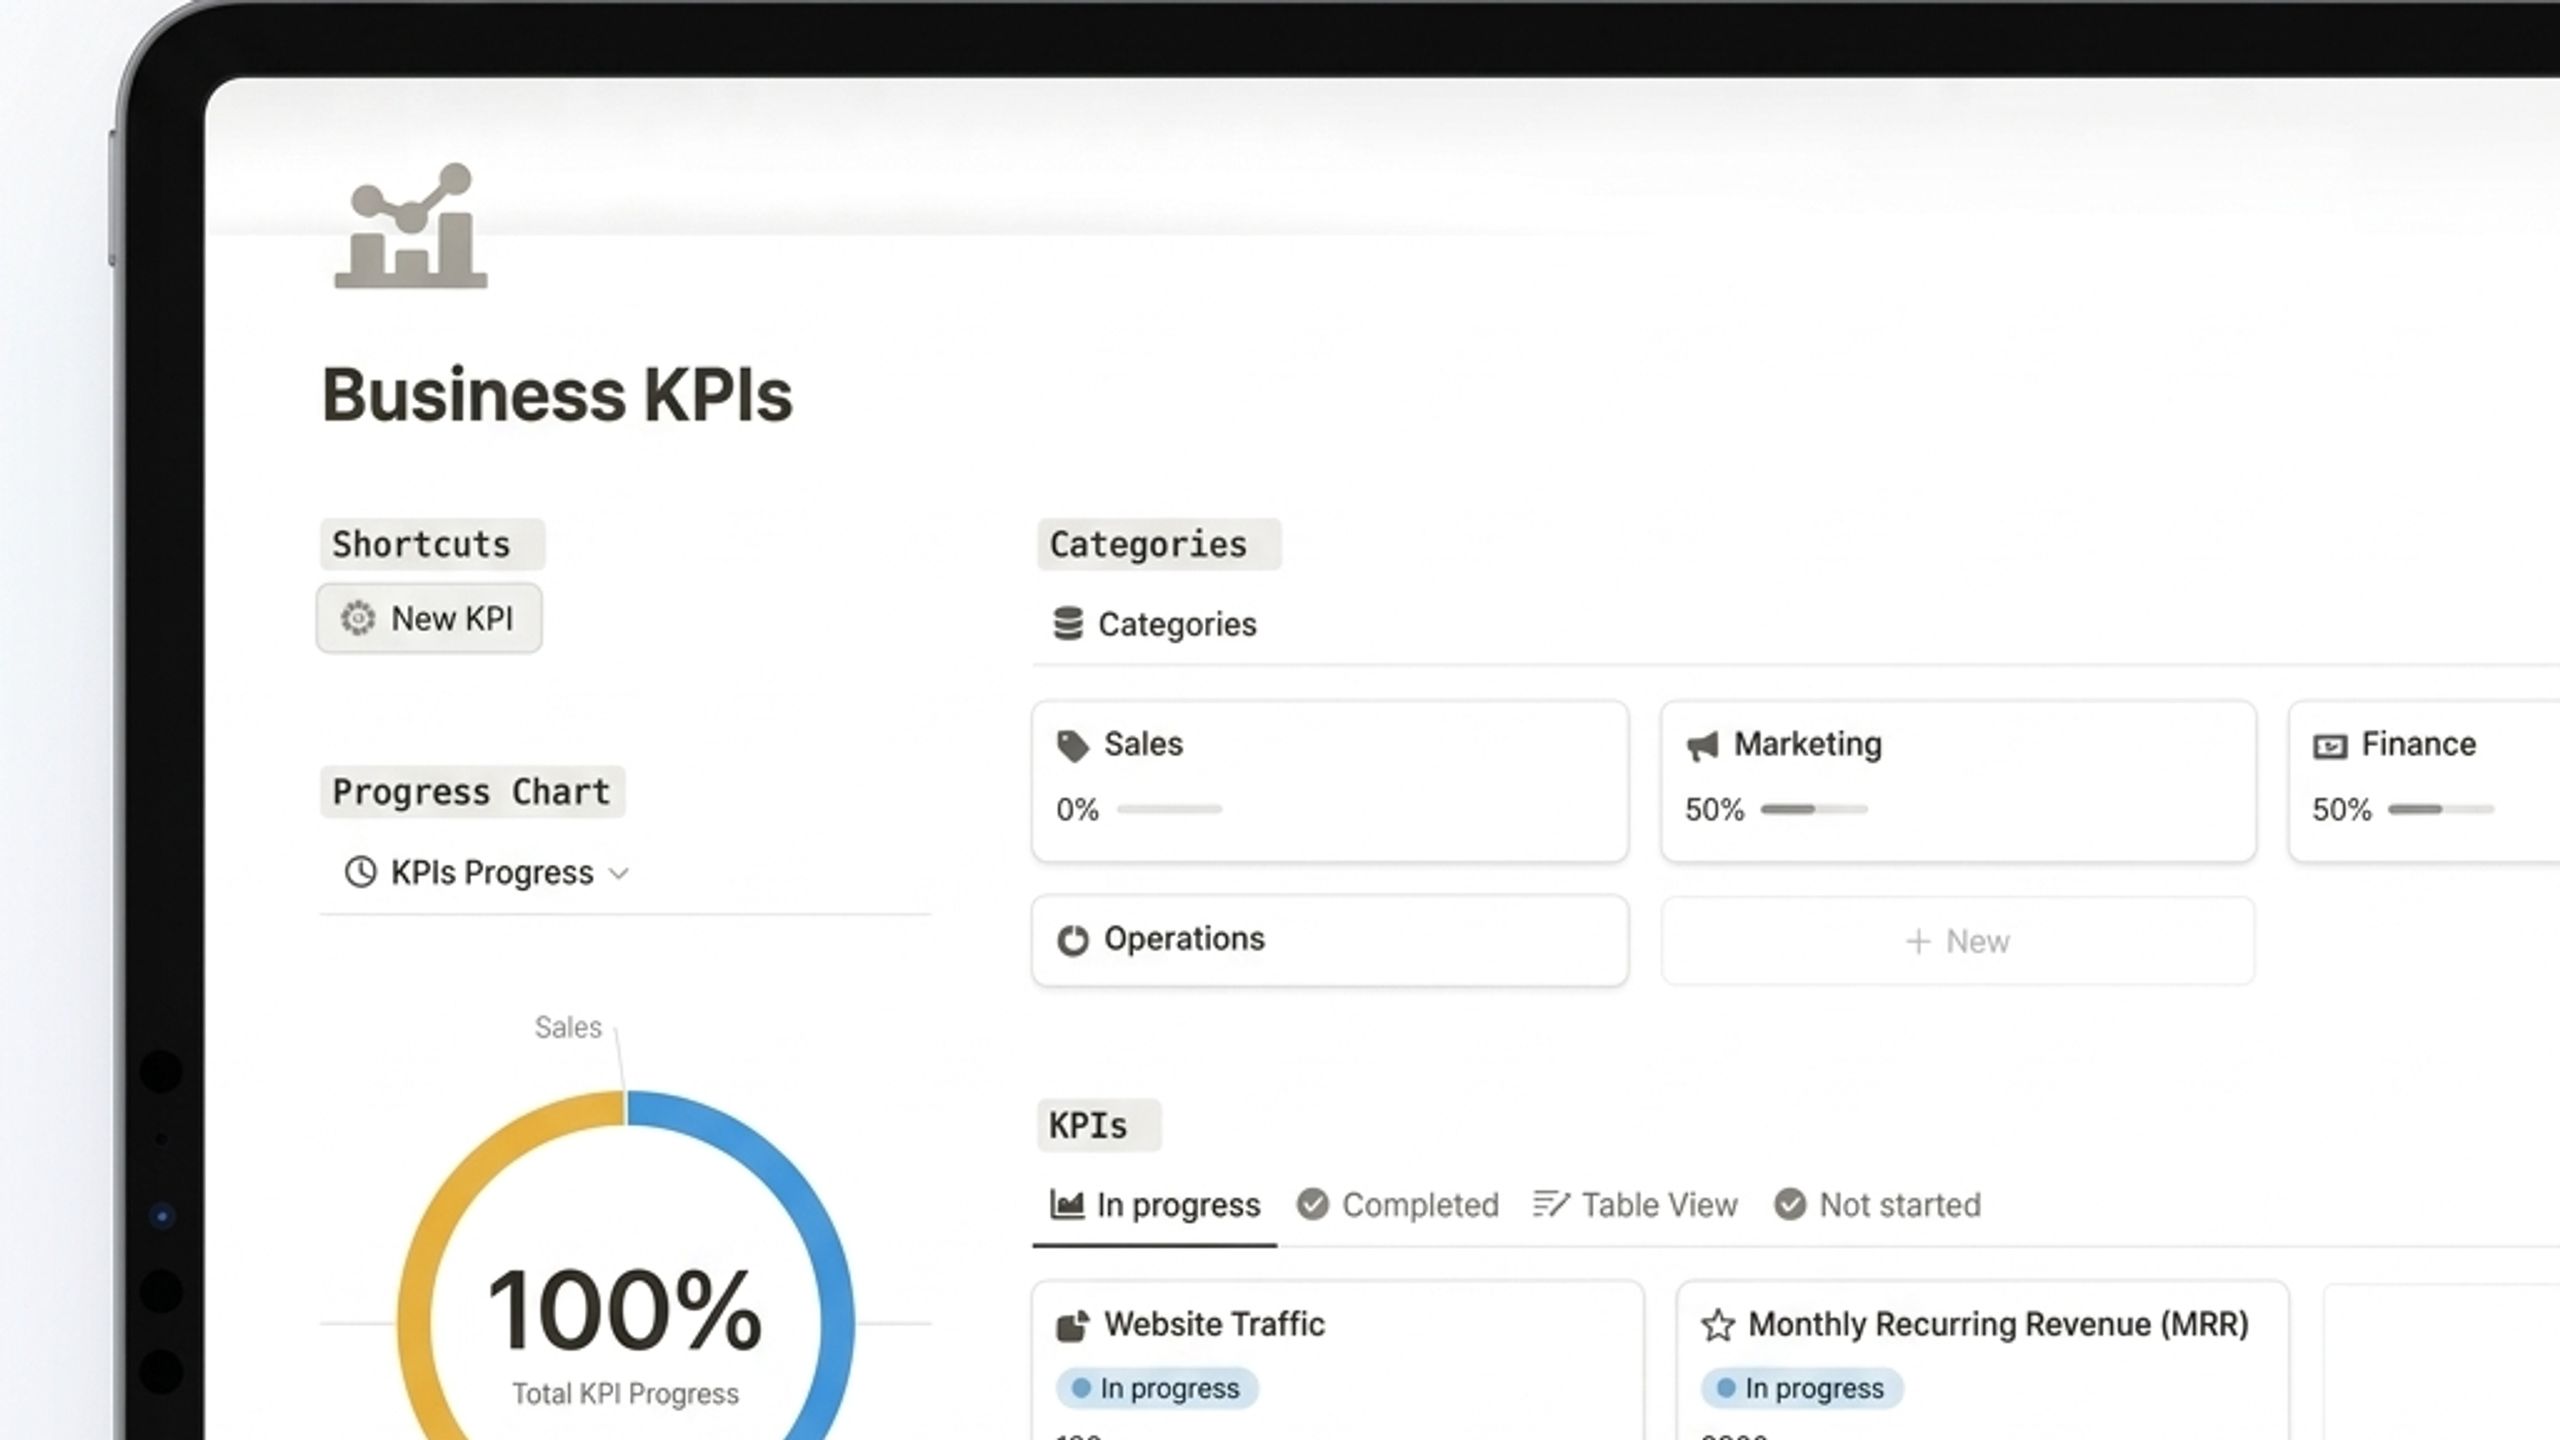Open the Table View tab

pos(1635,1205)
